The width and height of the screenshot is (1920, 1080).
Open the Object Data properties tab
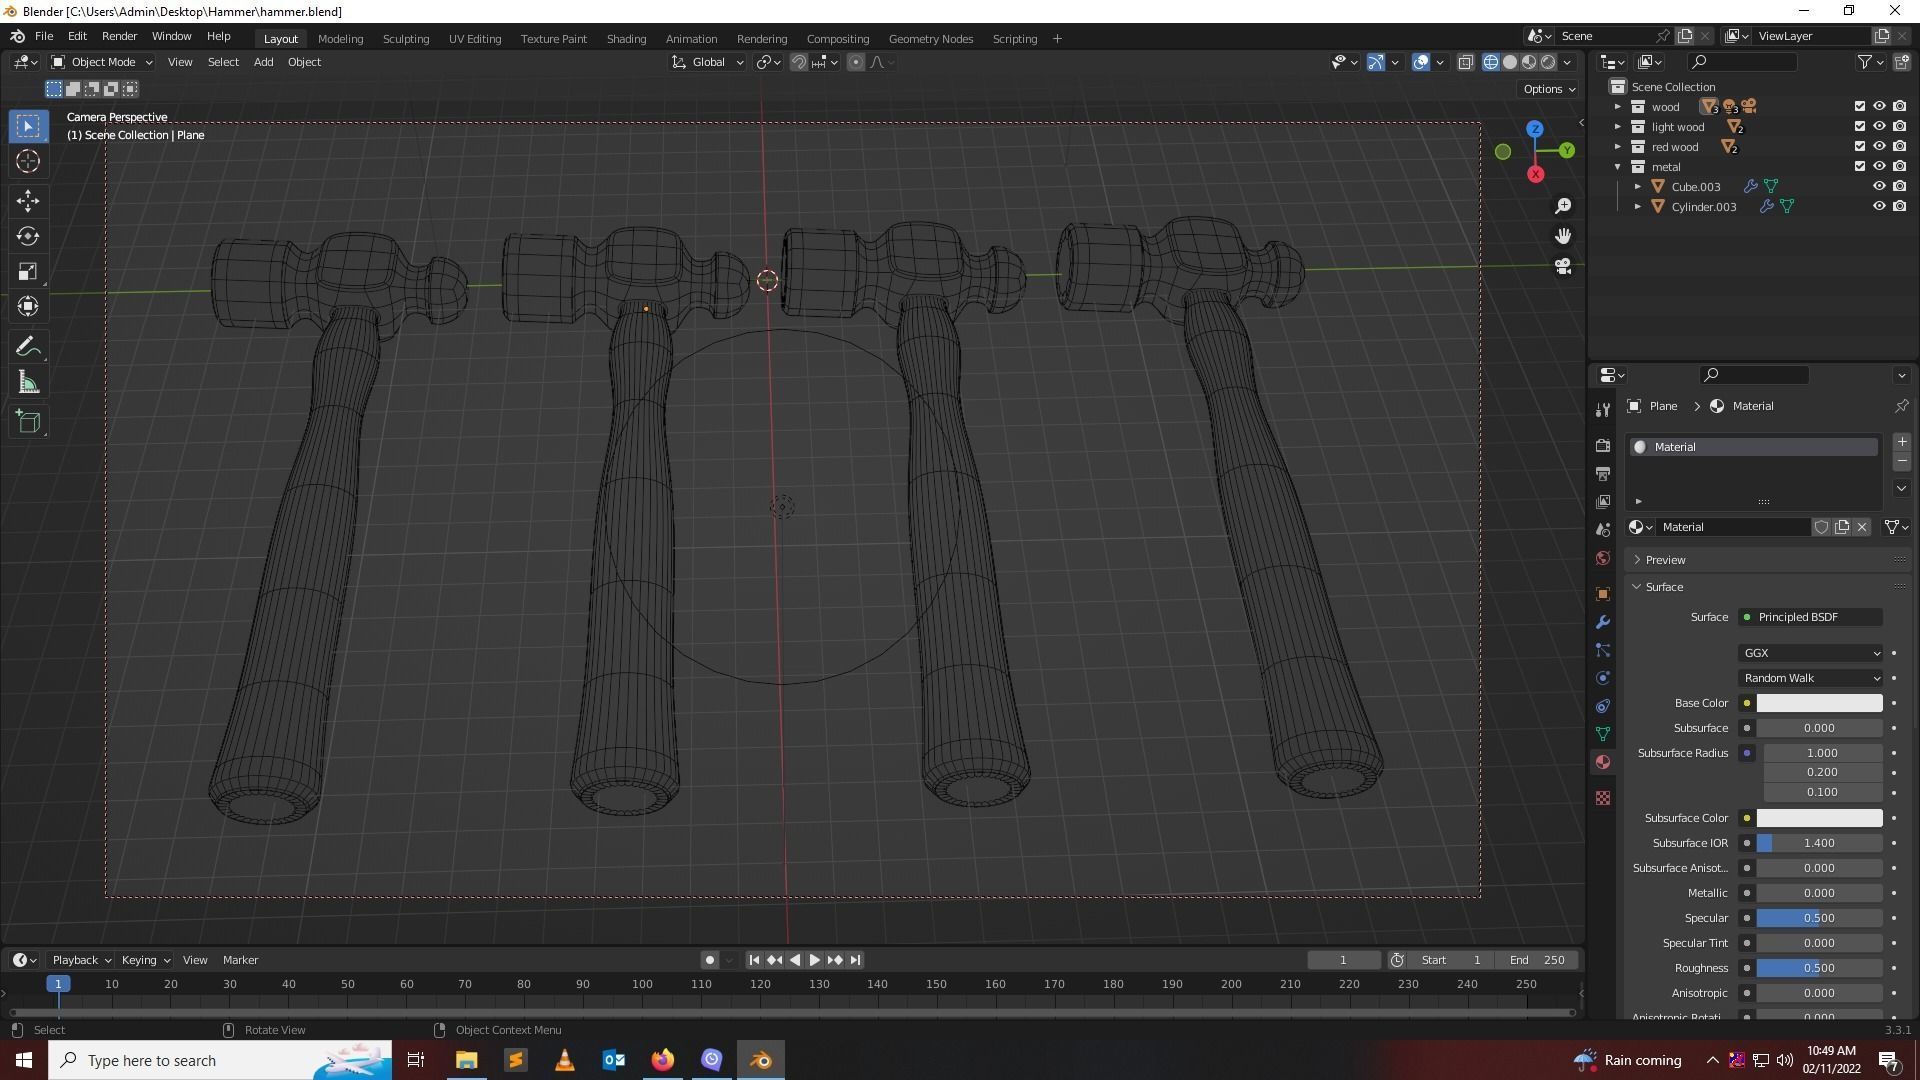(1603, 734)
